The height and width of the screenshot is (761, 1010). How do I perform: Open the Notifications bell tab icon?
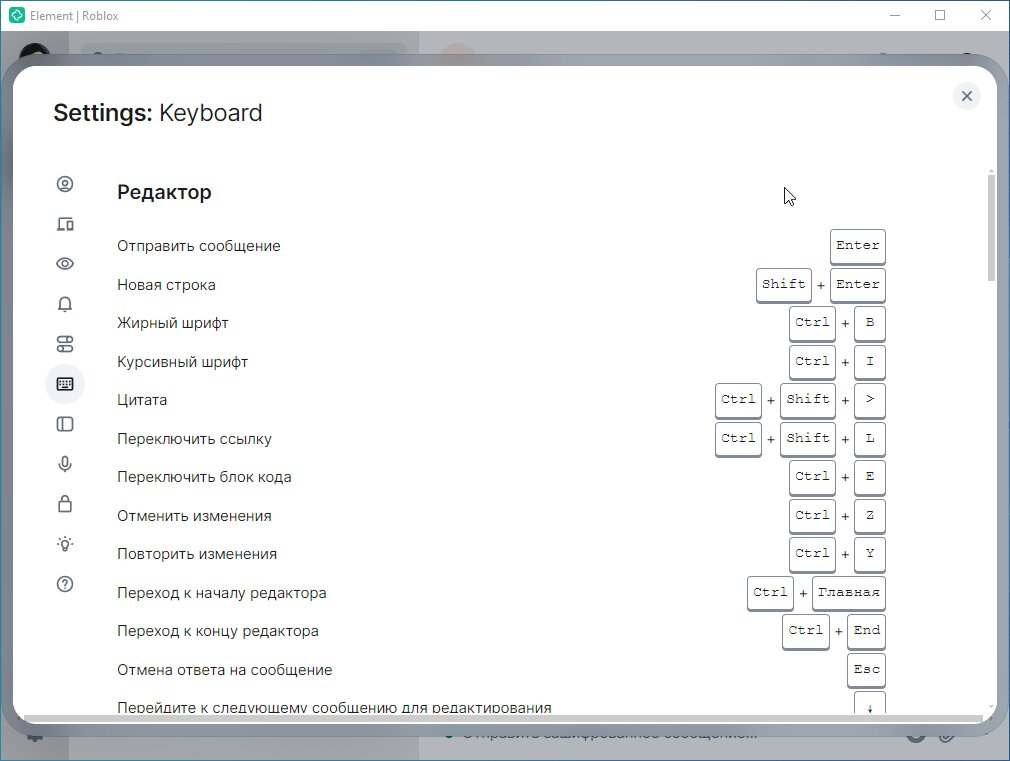(65, 304)
